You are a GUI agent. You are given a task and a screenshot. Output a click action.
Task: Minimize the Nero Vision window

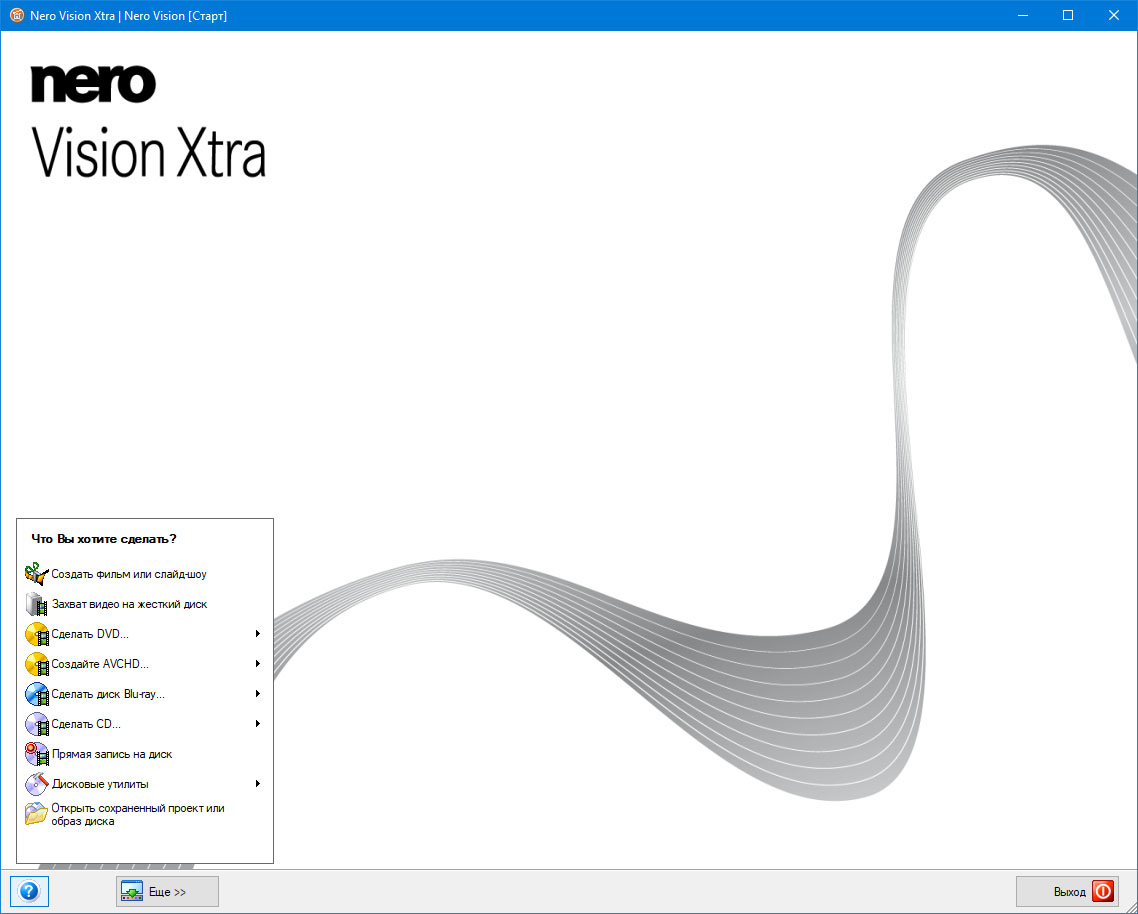coord(1023,15)
